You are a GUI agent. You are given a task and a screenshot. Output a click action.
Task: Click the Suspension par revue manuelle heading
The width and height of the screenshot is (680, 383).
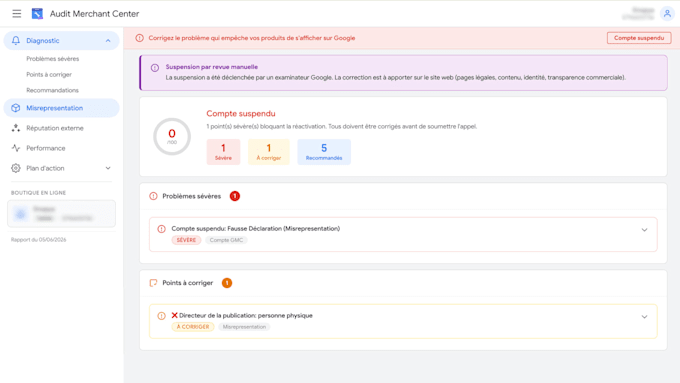pyautogui.click(x=212, y=67)
